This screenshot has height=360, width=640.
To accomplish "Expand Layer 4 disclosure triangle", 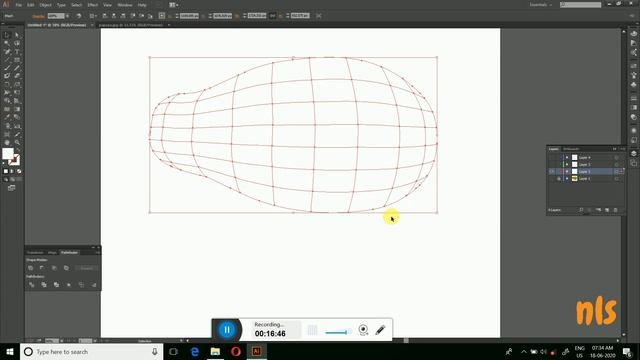I will [x=567, y=158].
